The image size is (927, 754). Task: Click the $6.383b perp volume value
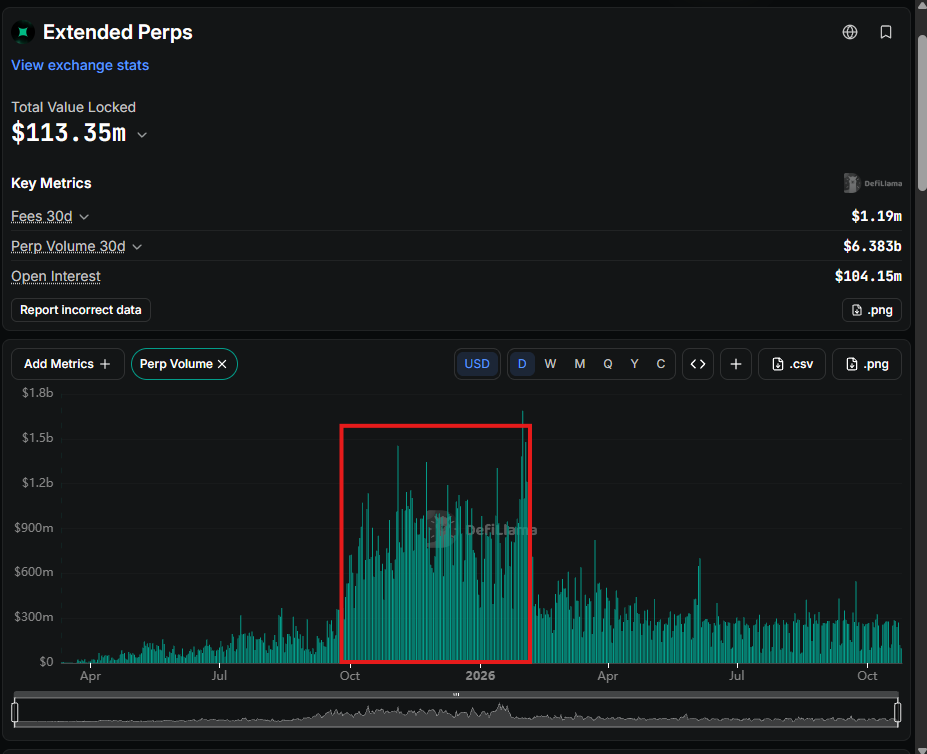pyautogui.click(x=872, y=246)
